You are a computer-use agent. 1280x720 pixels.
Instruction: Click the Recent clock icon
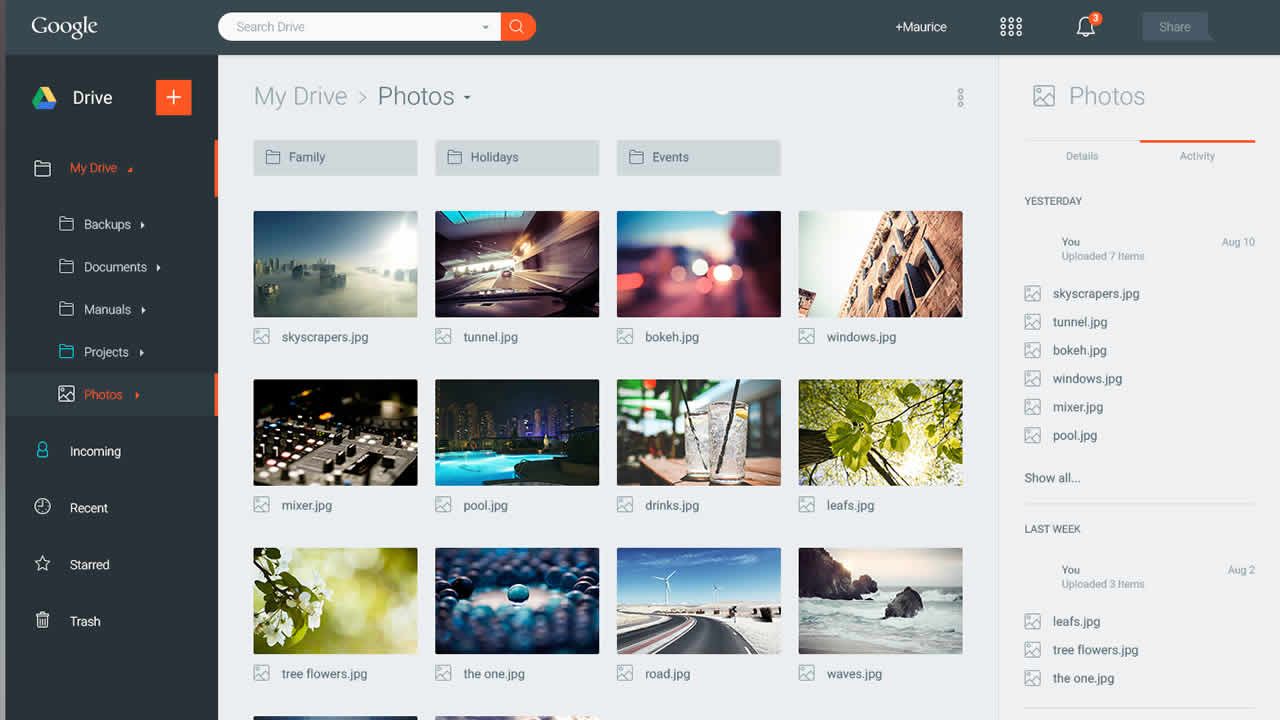pyautogui.click(x=42, y=507)
